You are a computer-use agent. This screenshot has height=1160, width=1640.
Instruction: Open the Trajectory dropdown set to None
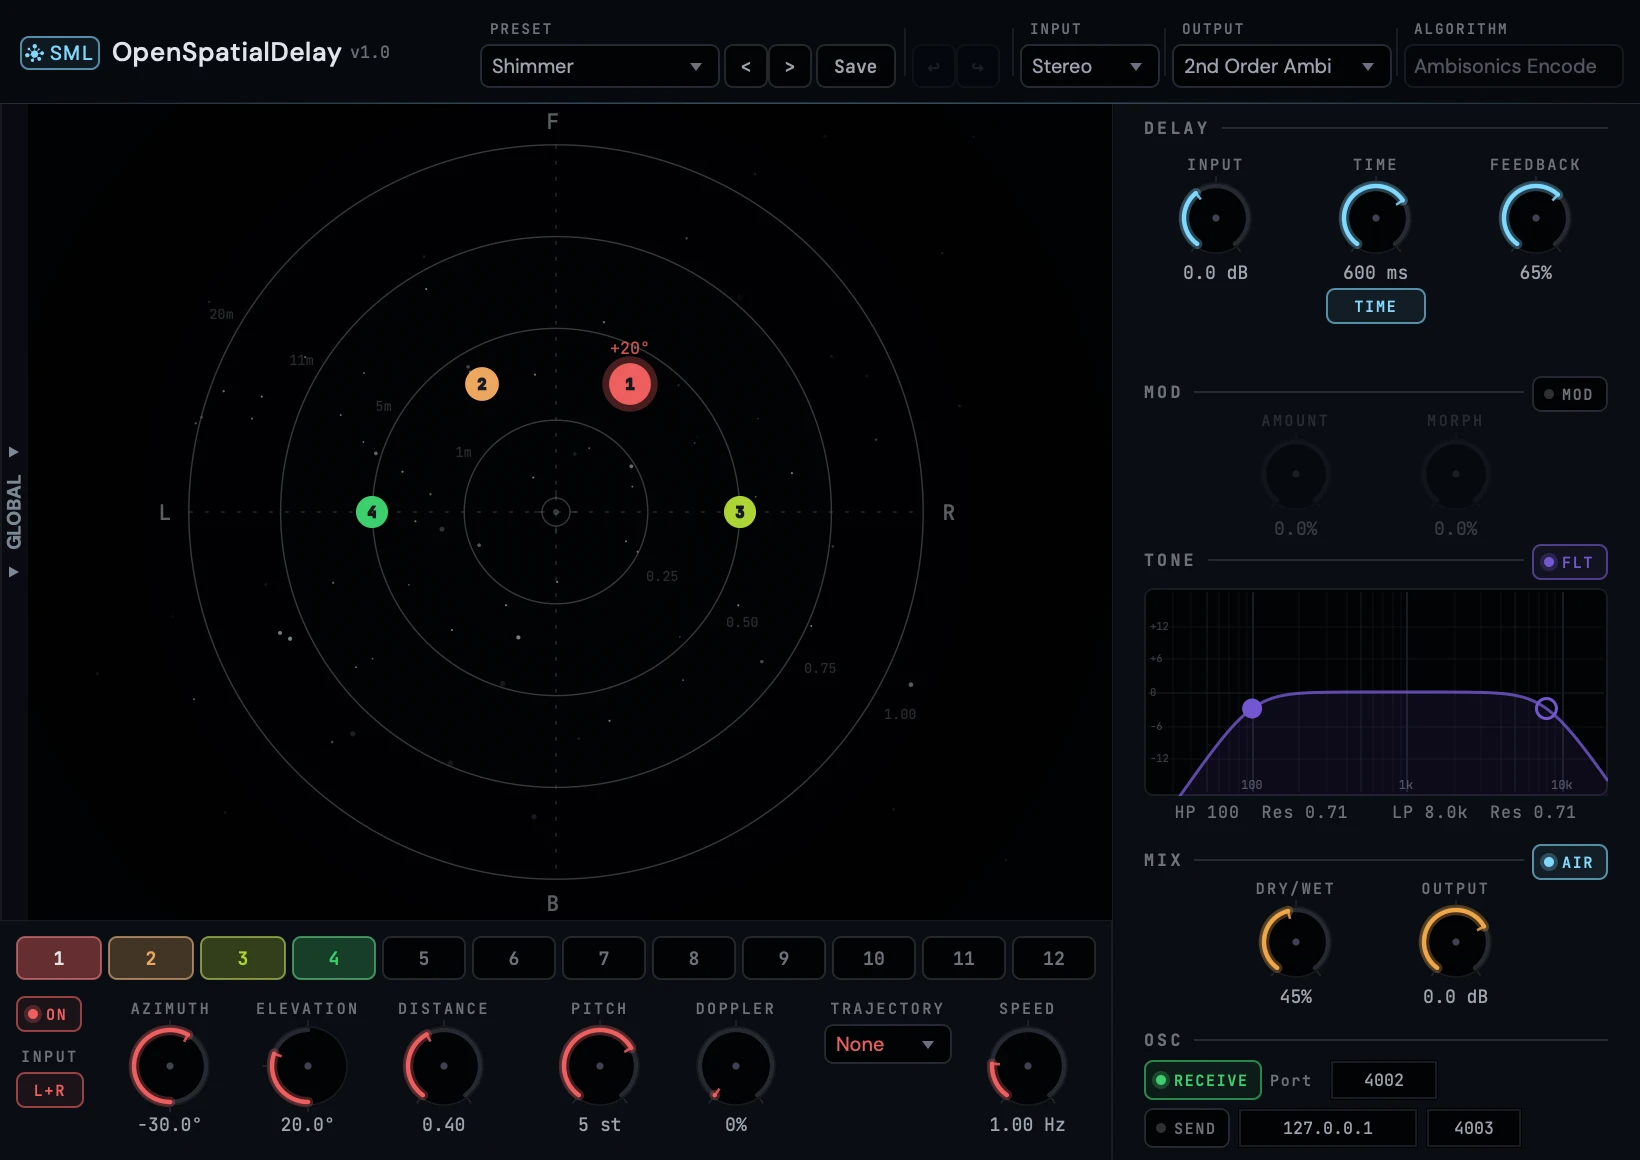[x=888, y=1044]
